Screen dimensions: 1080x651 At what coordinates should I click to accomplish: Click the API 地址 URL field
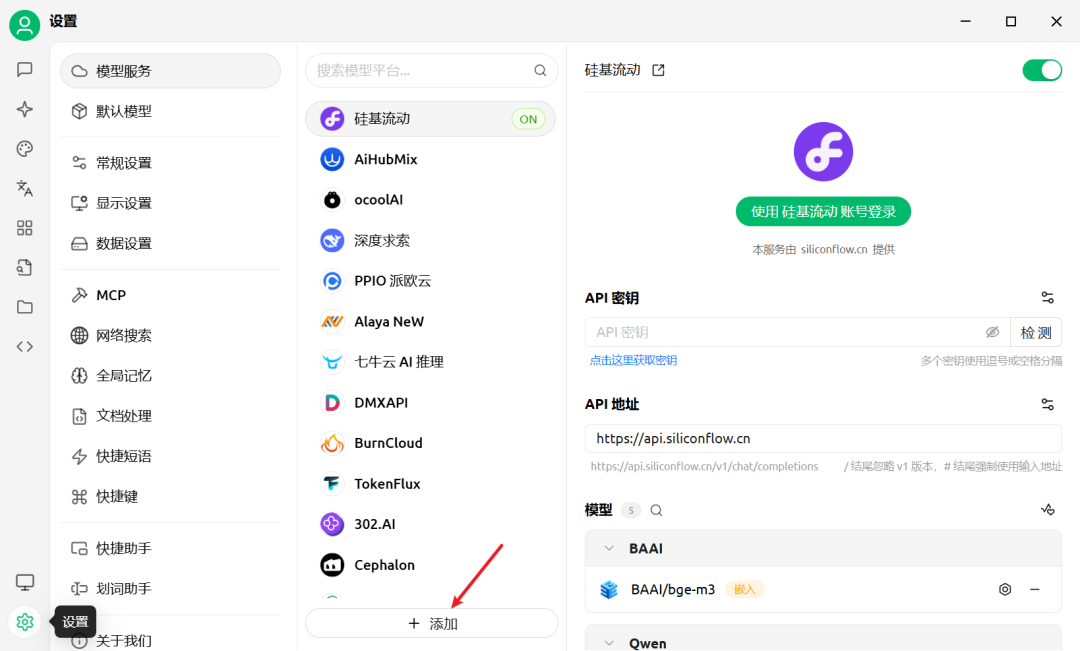point(823,439)
